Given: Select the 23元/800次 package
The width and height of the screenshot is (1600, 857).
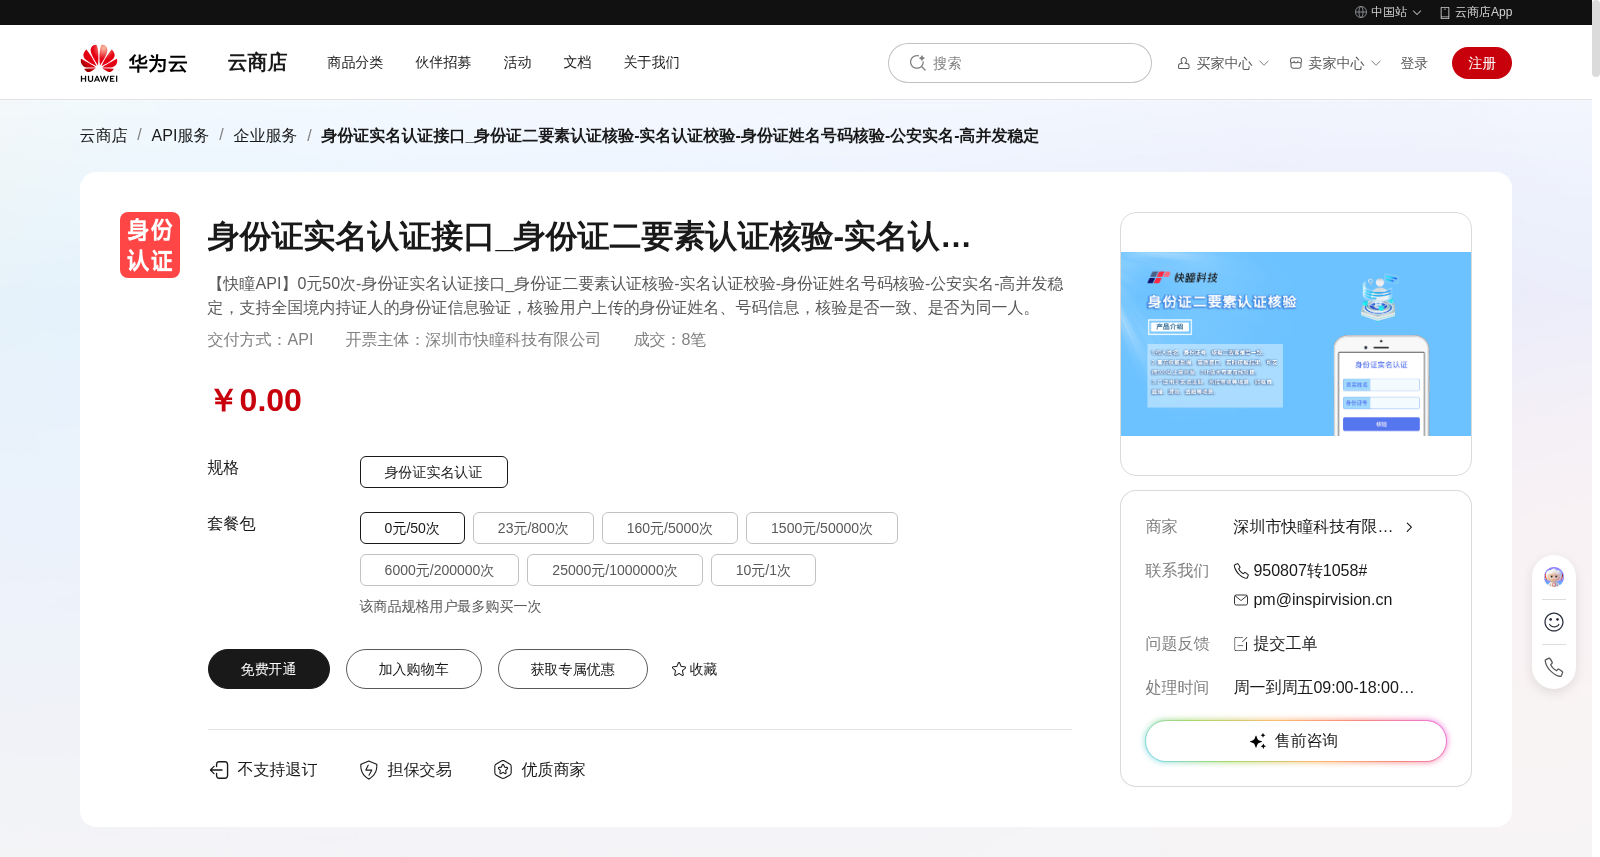Looking at the screenshot, I should coord(533,528).
